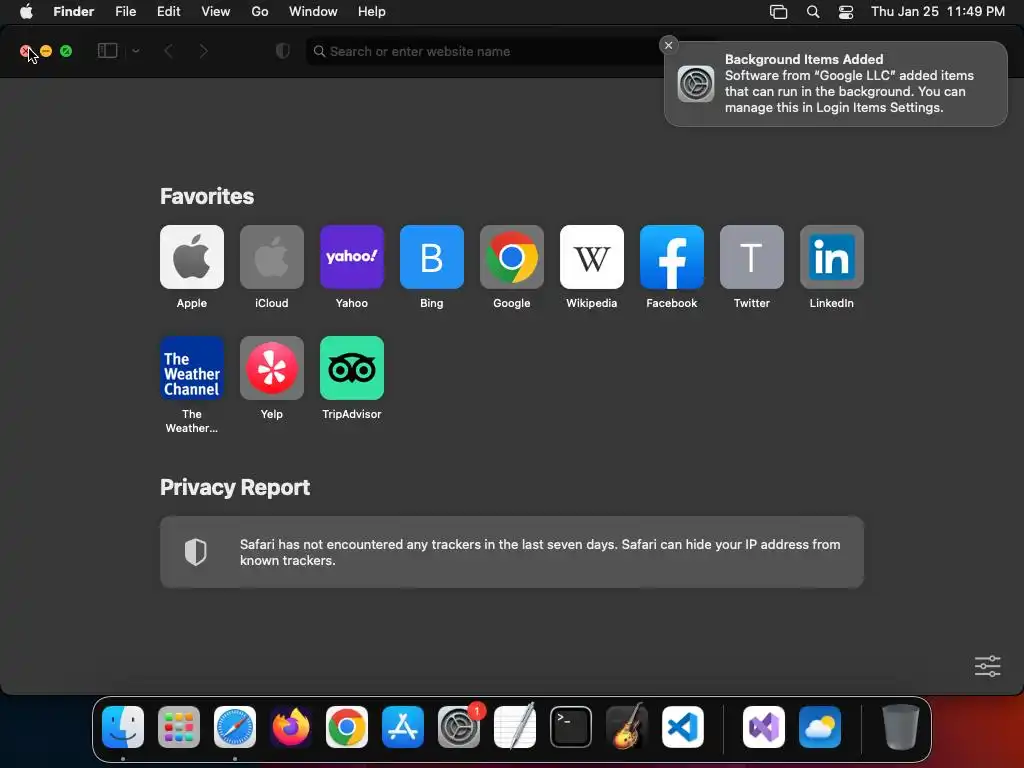Focus the Search or enter website name field
The width and height of the screenshot is (1024, 768).
483,51
